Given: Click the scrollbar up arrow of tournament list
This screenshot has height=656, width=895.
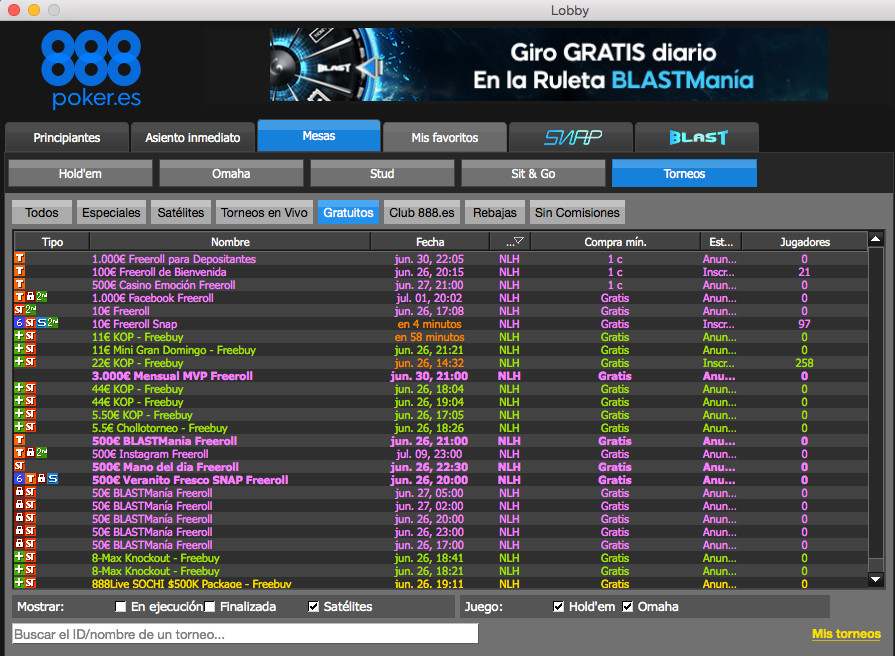Looking at the screenshot, I should coord(876,239).
